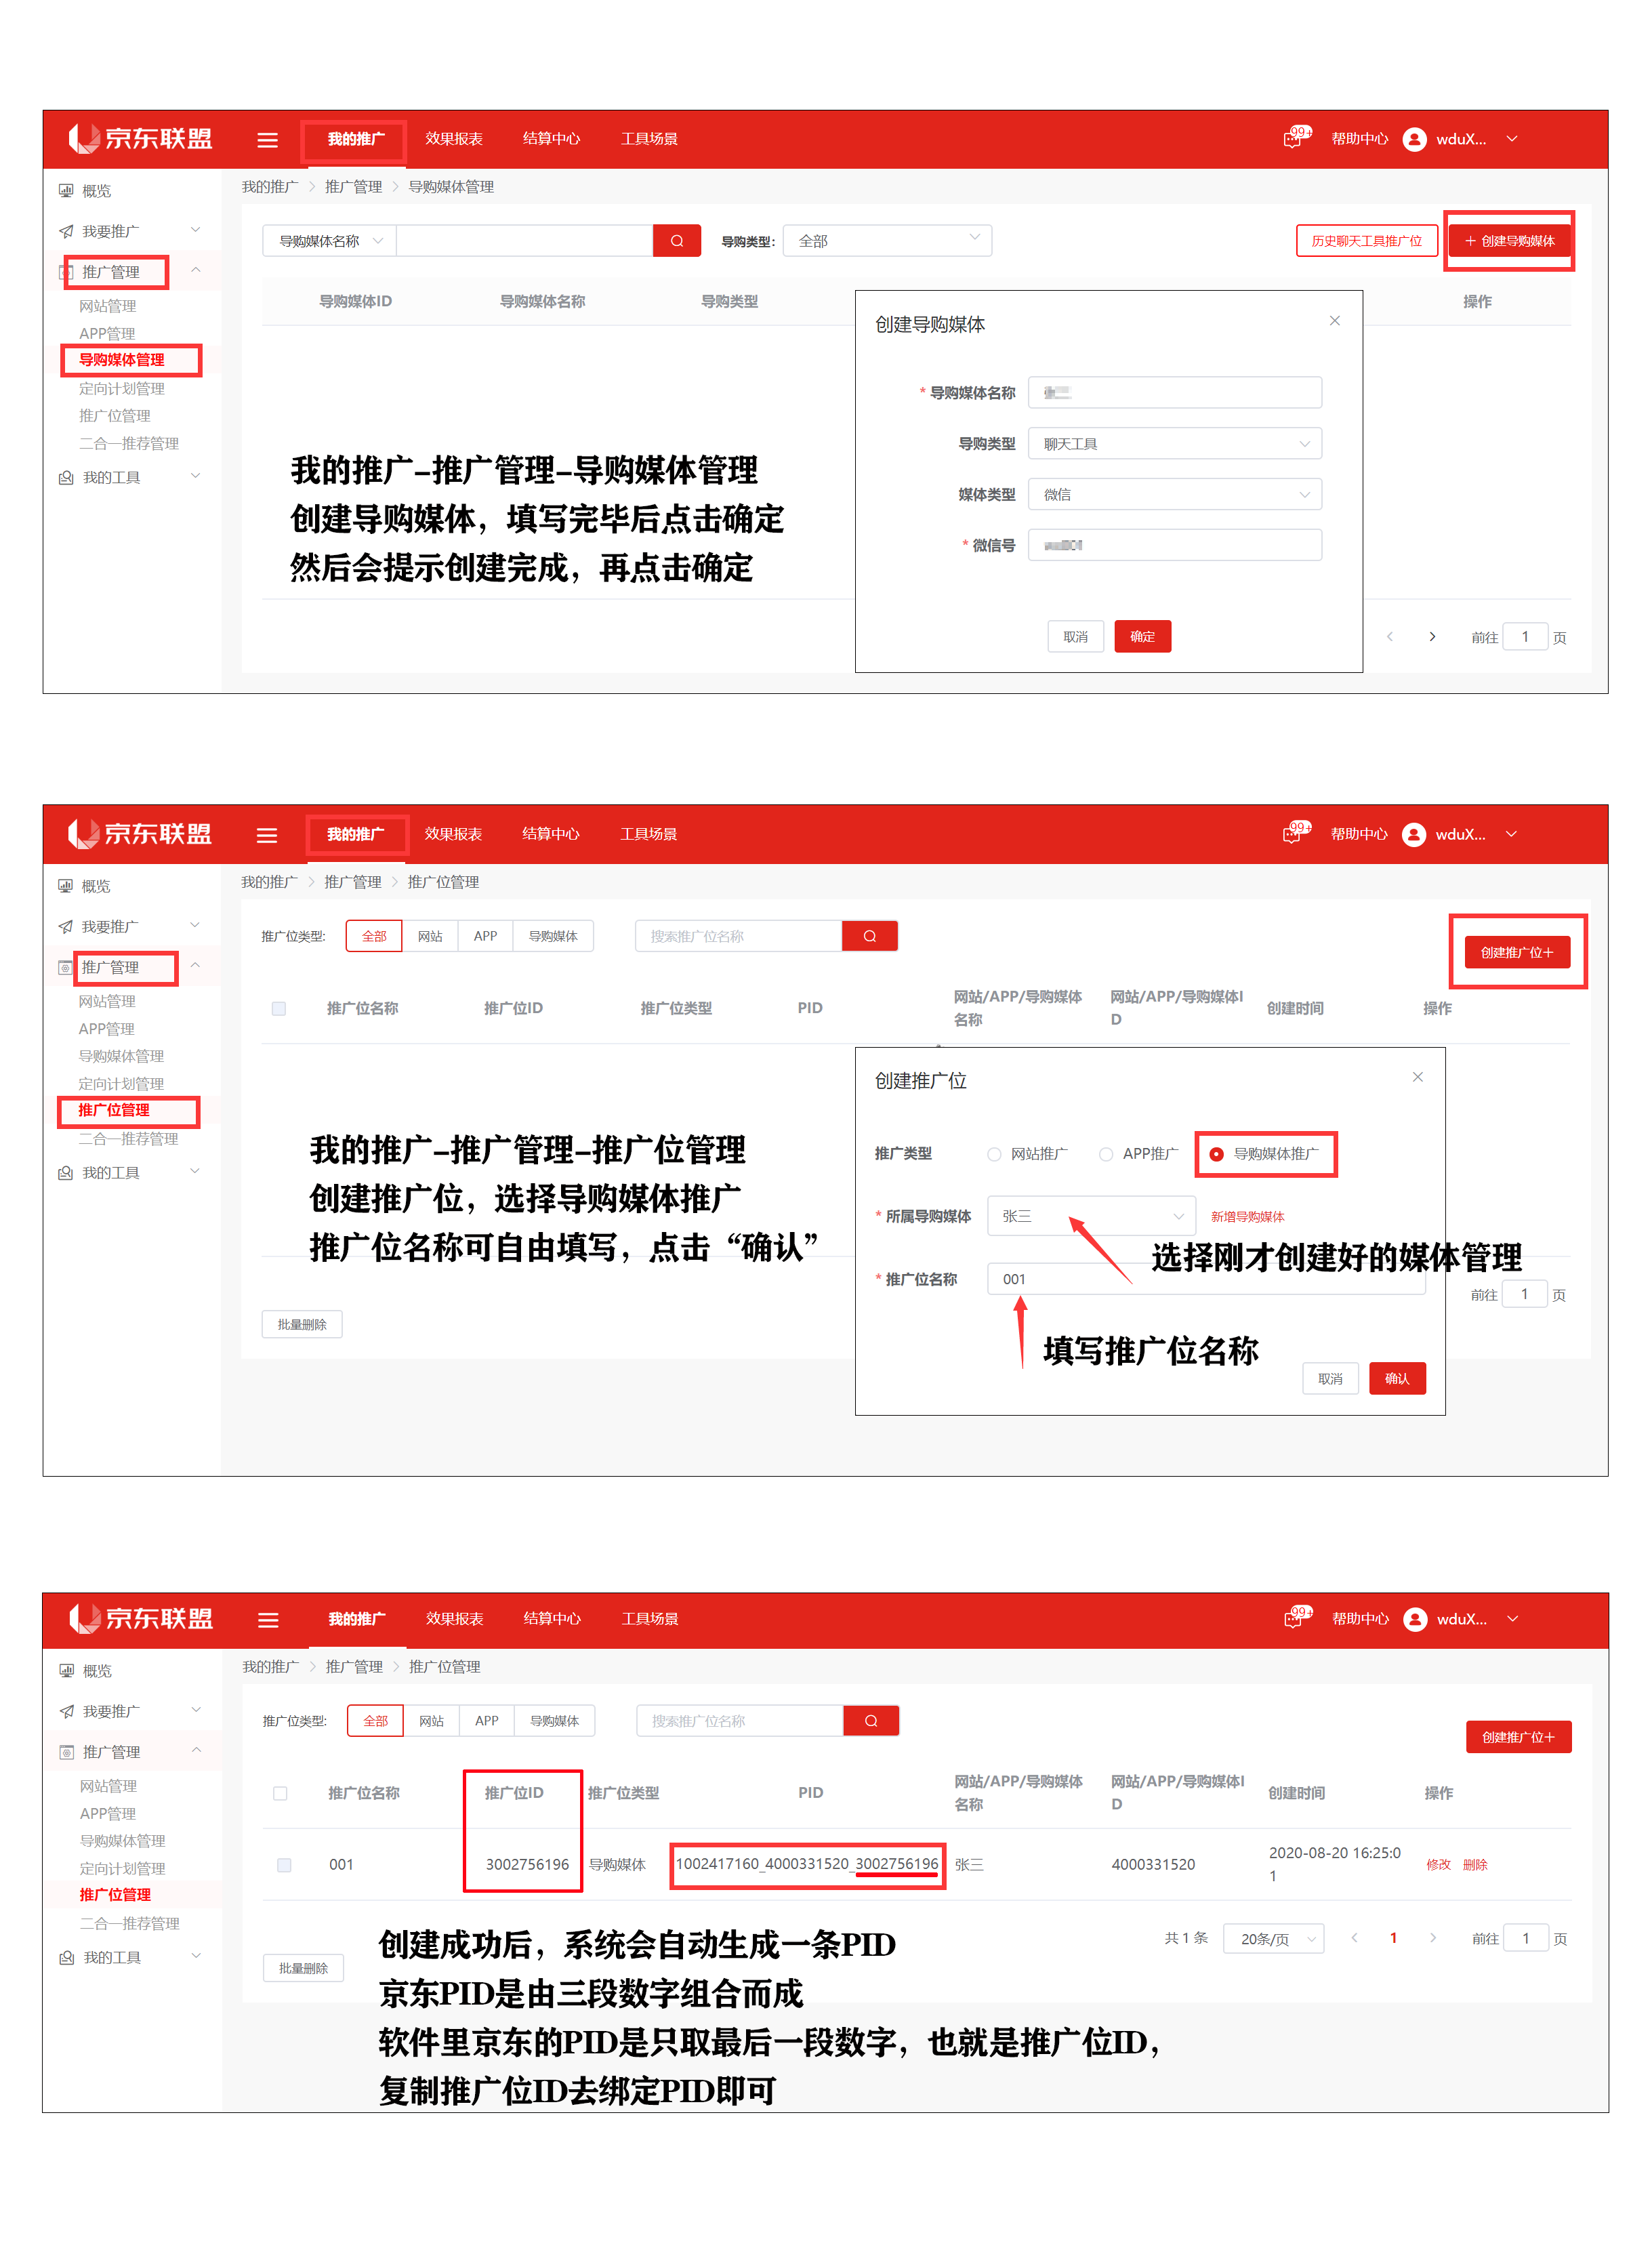Image resolution: width=1652 pixels, height=2256 pixels.
Task: Click user avatar icon on 导购媒体管理 page
Action: pyautogui.click(x=1413, y=139)
